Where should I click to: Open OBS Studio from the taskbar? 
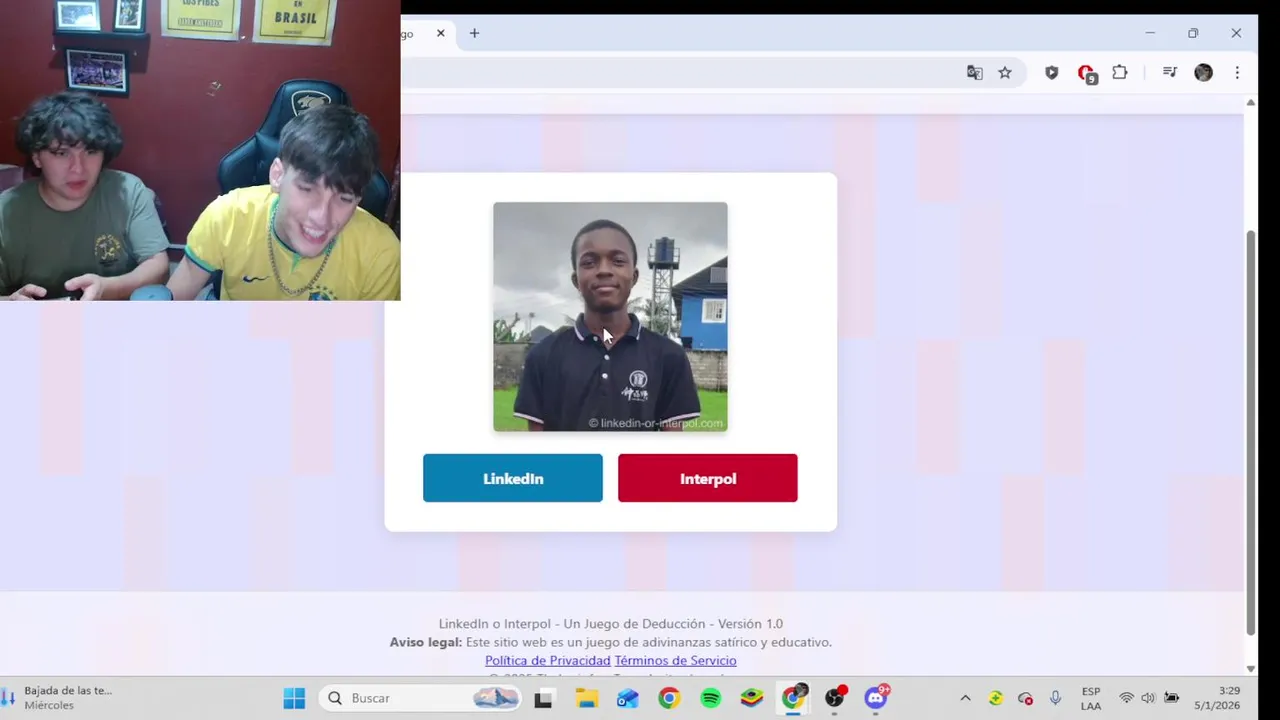click(x=835, y=698)
